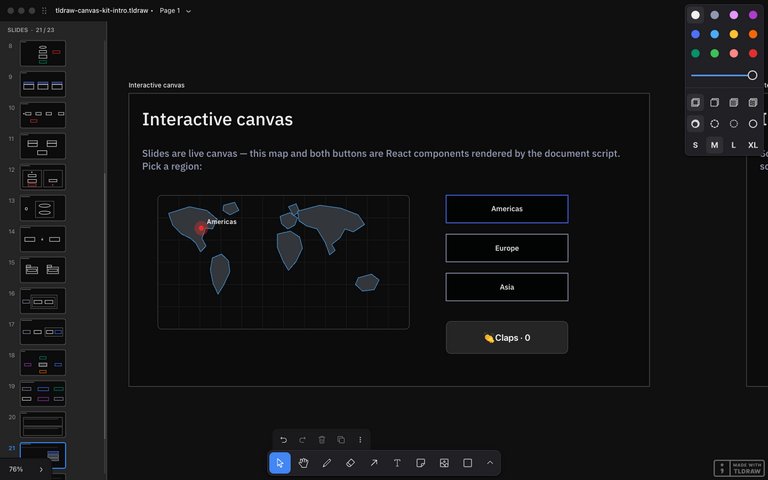The image size is (768, 480).
Task: Set fill style to semi
Action: [715, 102]
